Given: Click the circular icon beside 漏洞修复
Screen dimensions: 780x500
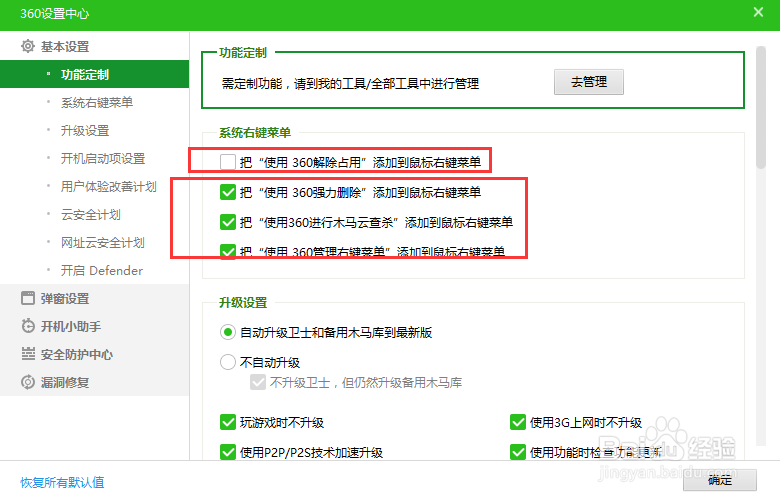Looking at the screenshot, I should [28, 382].
